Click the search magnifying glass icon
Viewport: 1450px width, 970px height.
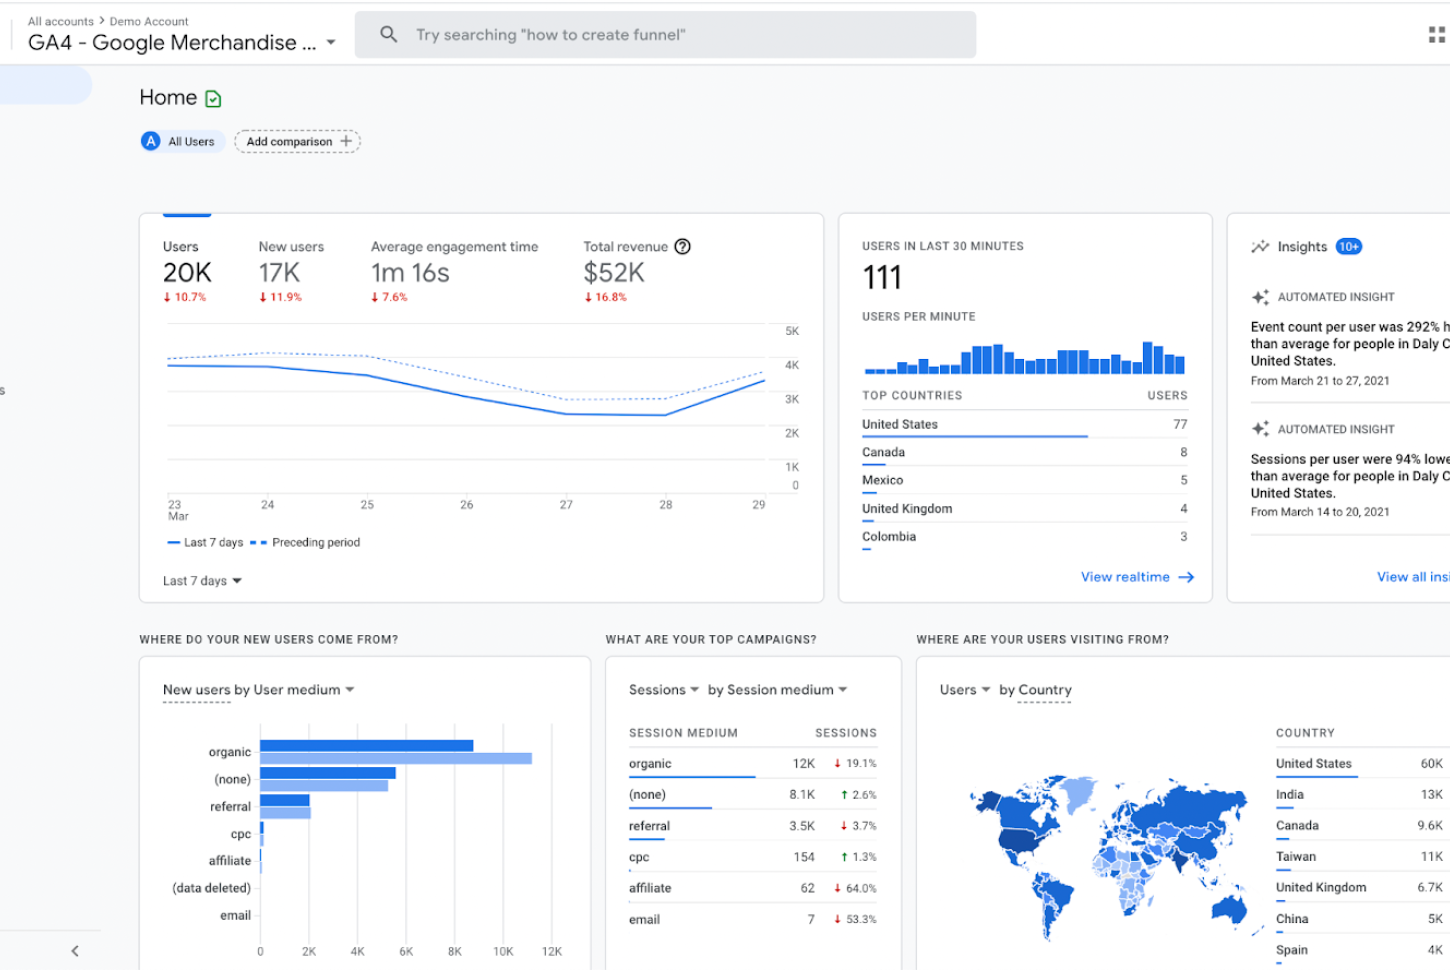(389, 34)
